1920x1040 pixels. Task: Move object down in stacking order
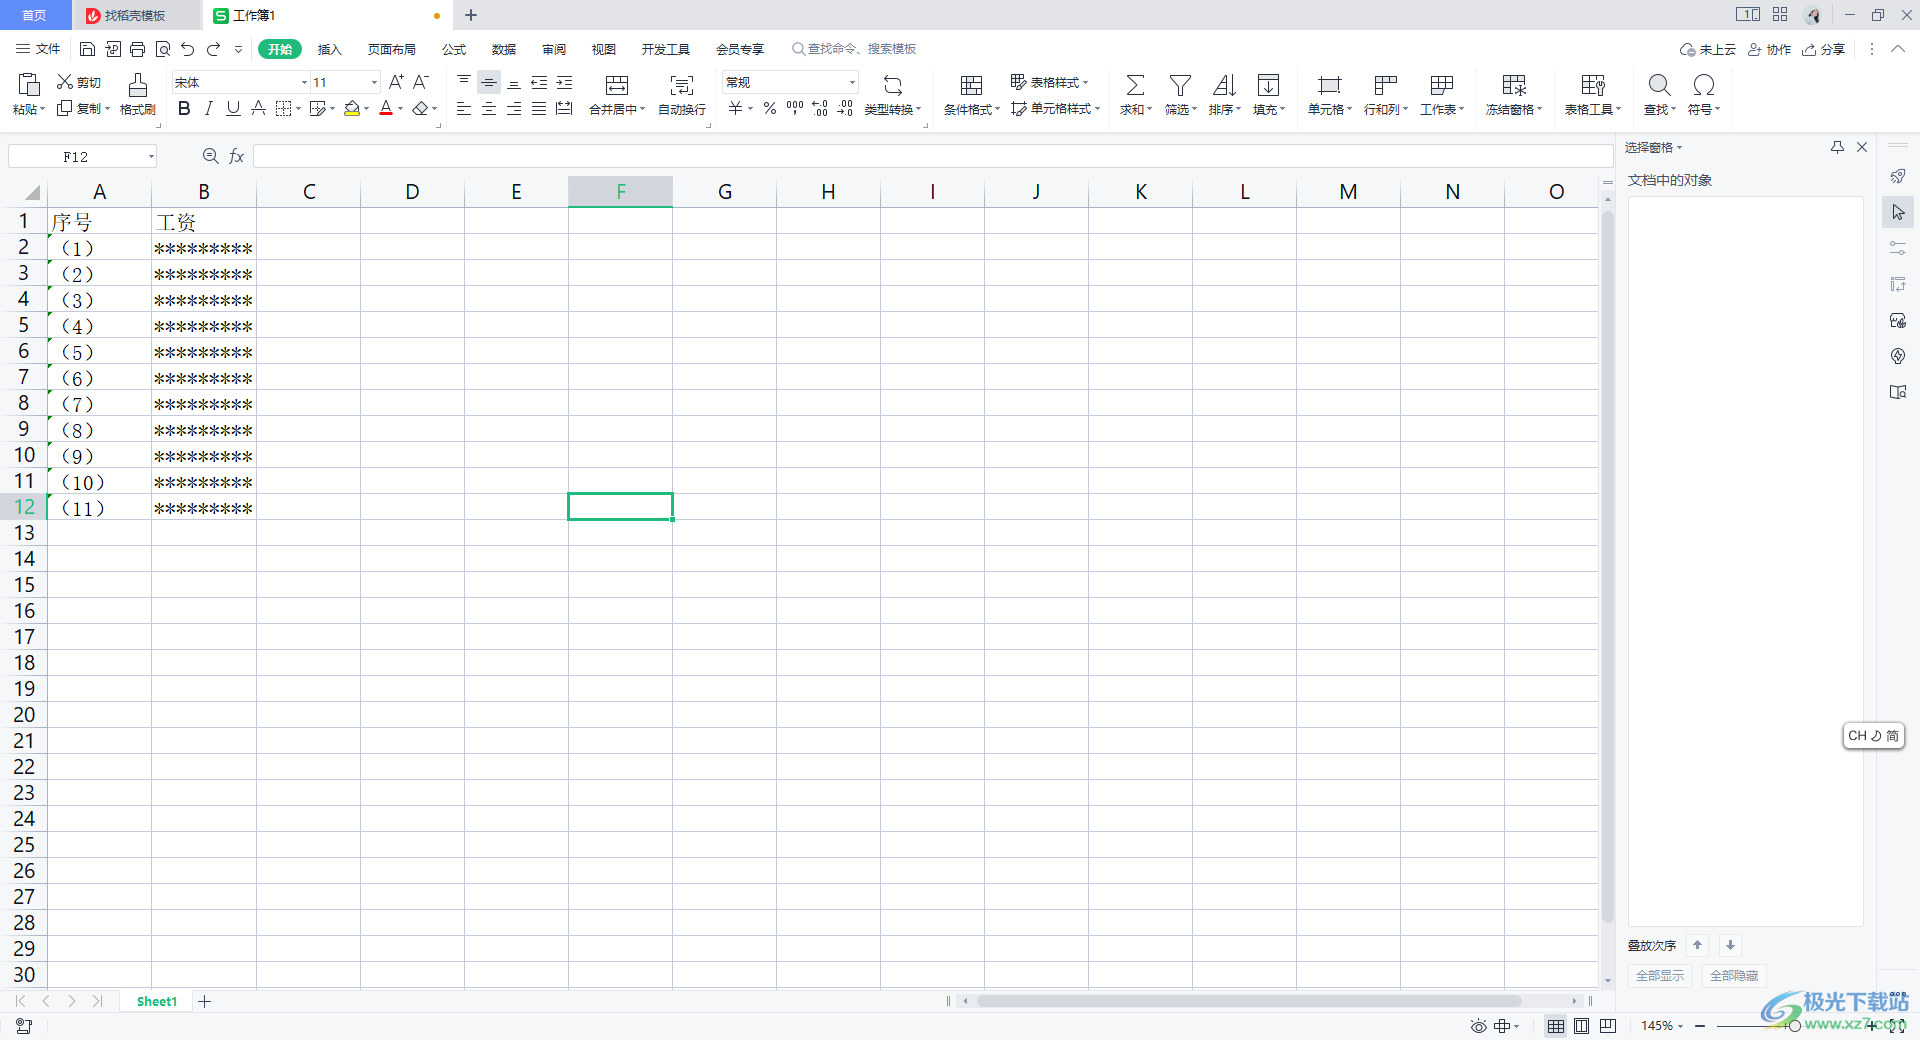(1730, 945)
